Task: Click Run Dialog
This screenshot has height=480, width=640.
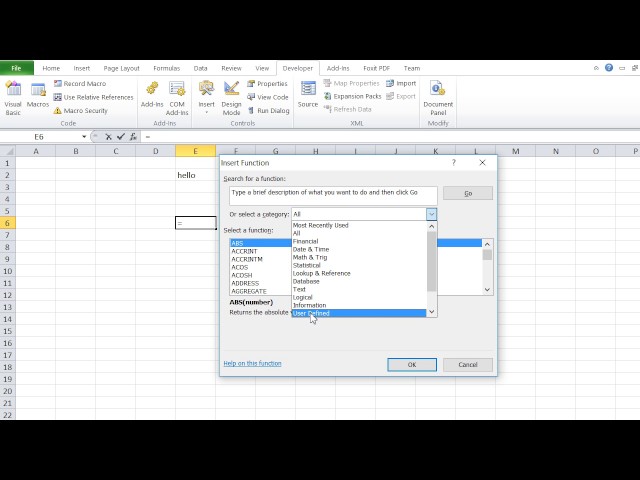Action: click(268, 111)
